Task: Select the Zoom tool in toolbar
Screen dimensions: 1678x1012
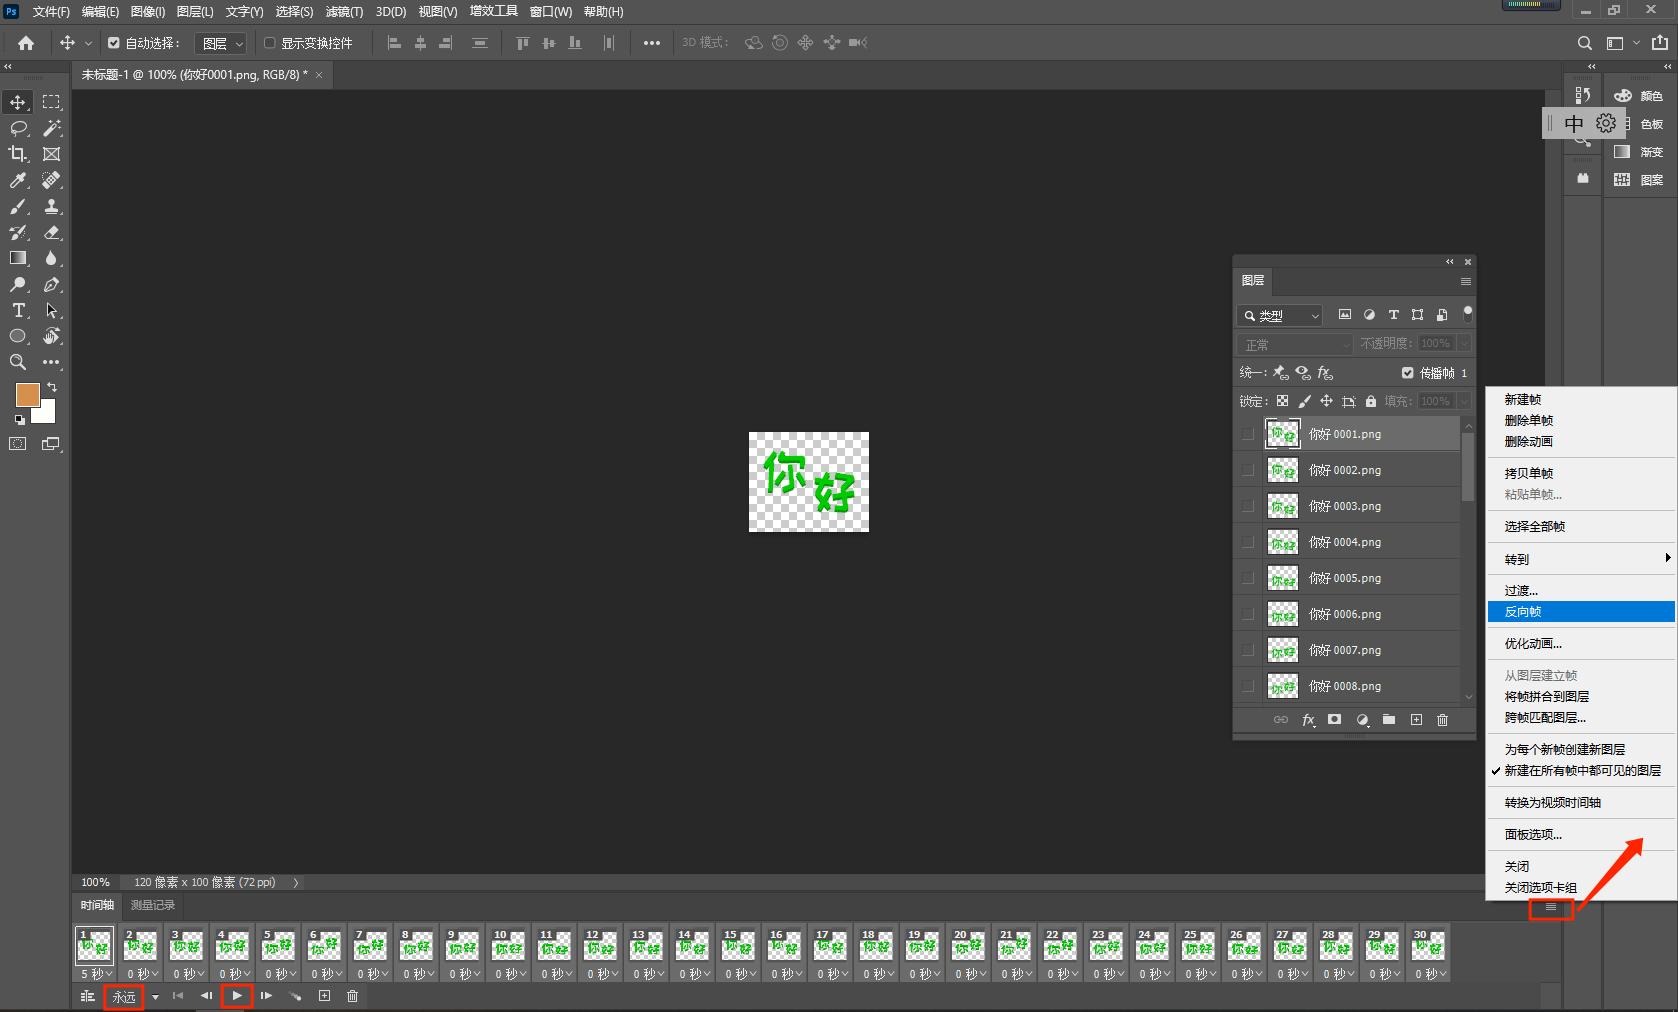Action: click(18, 362)
